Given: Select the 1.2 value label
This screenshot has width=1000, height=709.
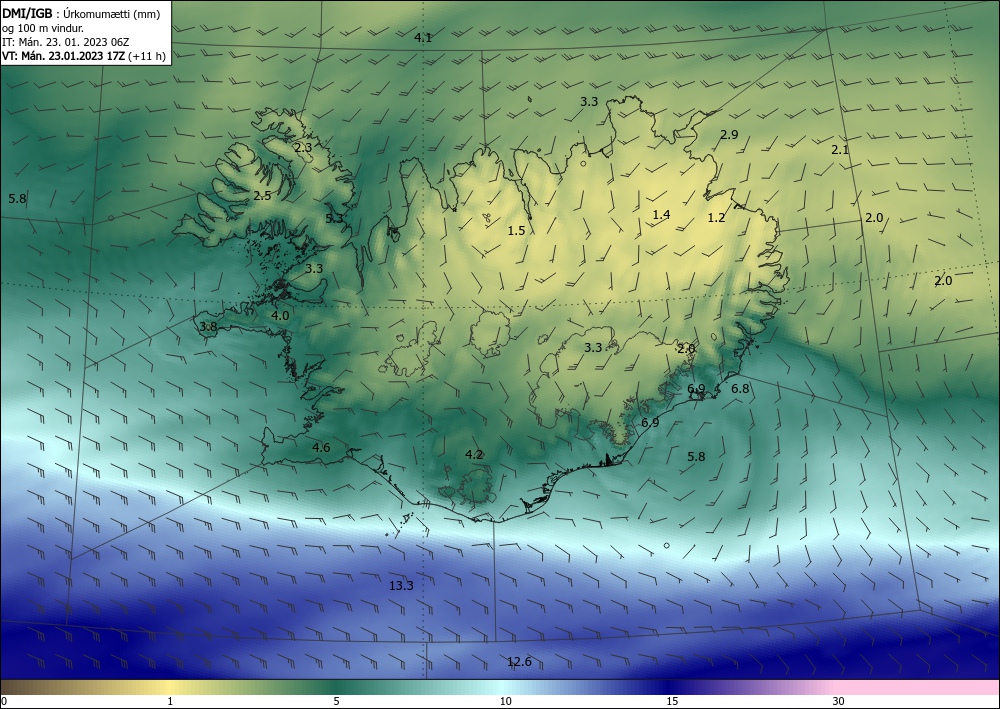Looking at the screenshot, I should tap(716, 217).
